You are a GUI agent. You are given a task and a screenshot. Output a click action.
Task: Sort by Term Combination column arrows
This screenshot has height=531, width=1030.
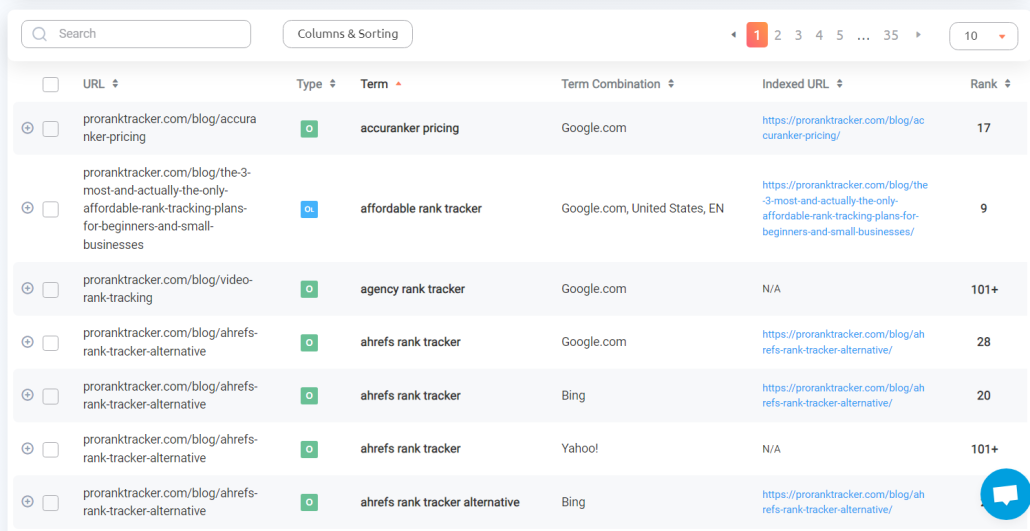671,84
